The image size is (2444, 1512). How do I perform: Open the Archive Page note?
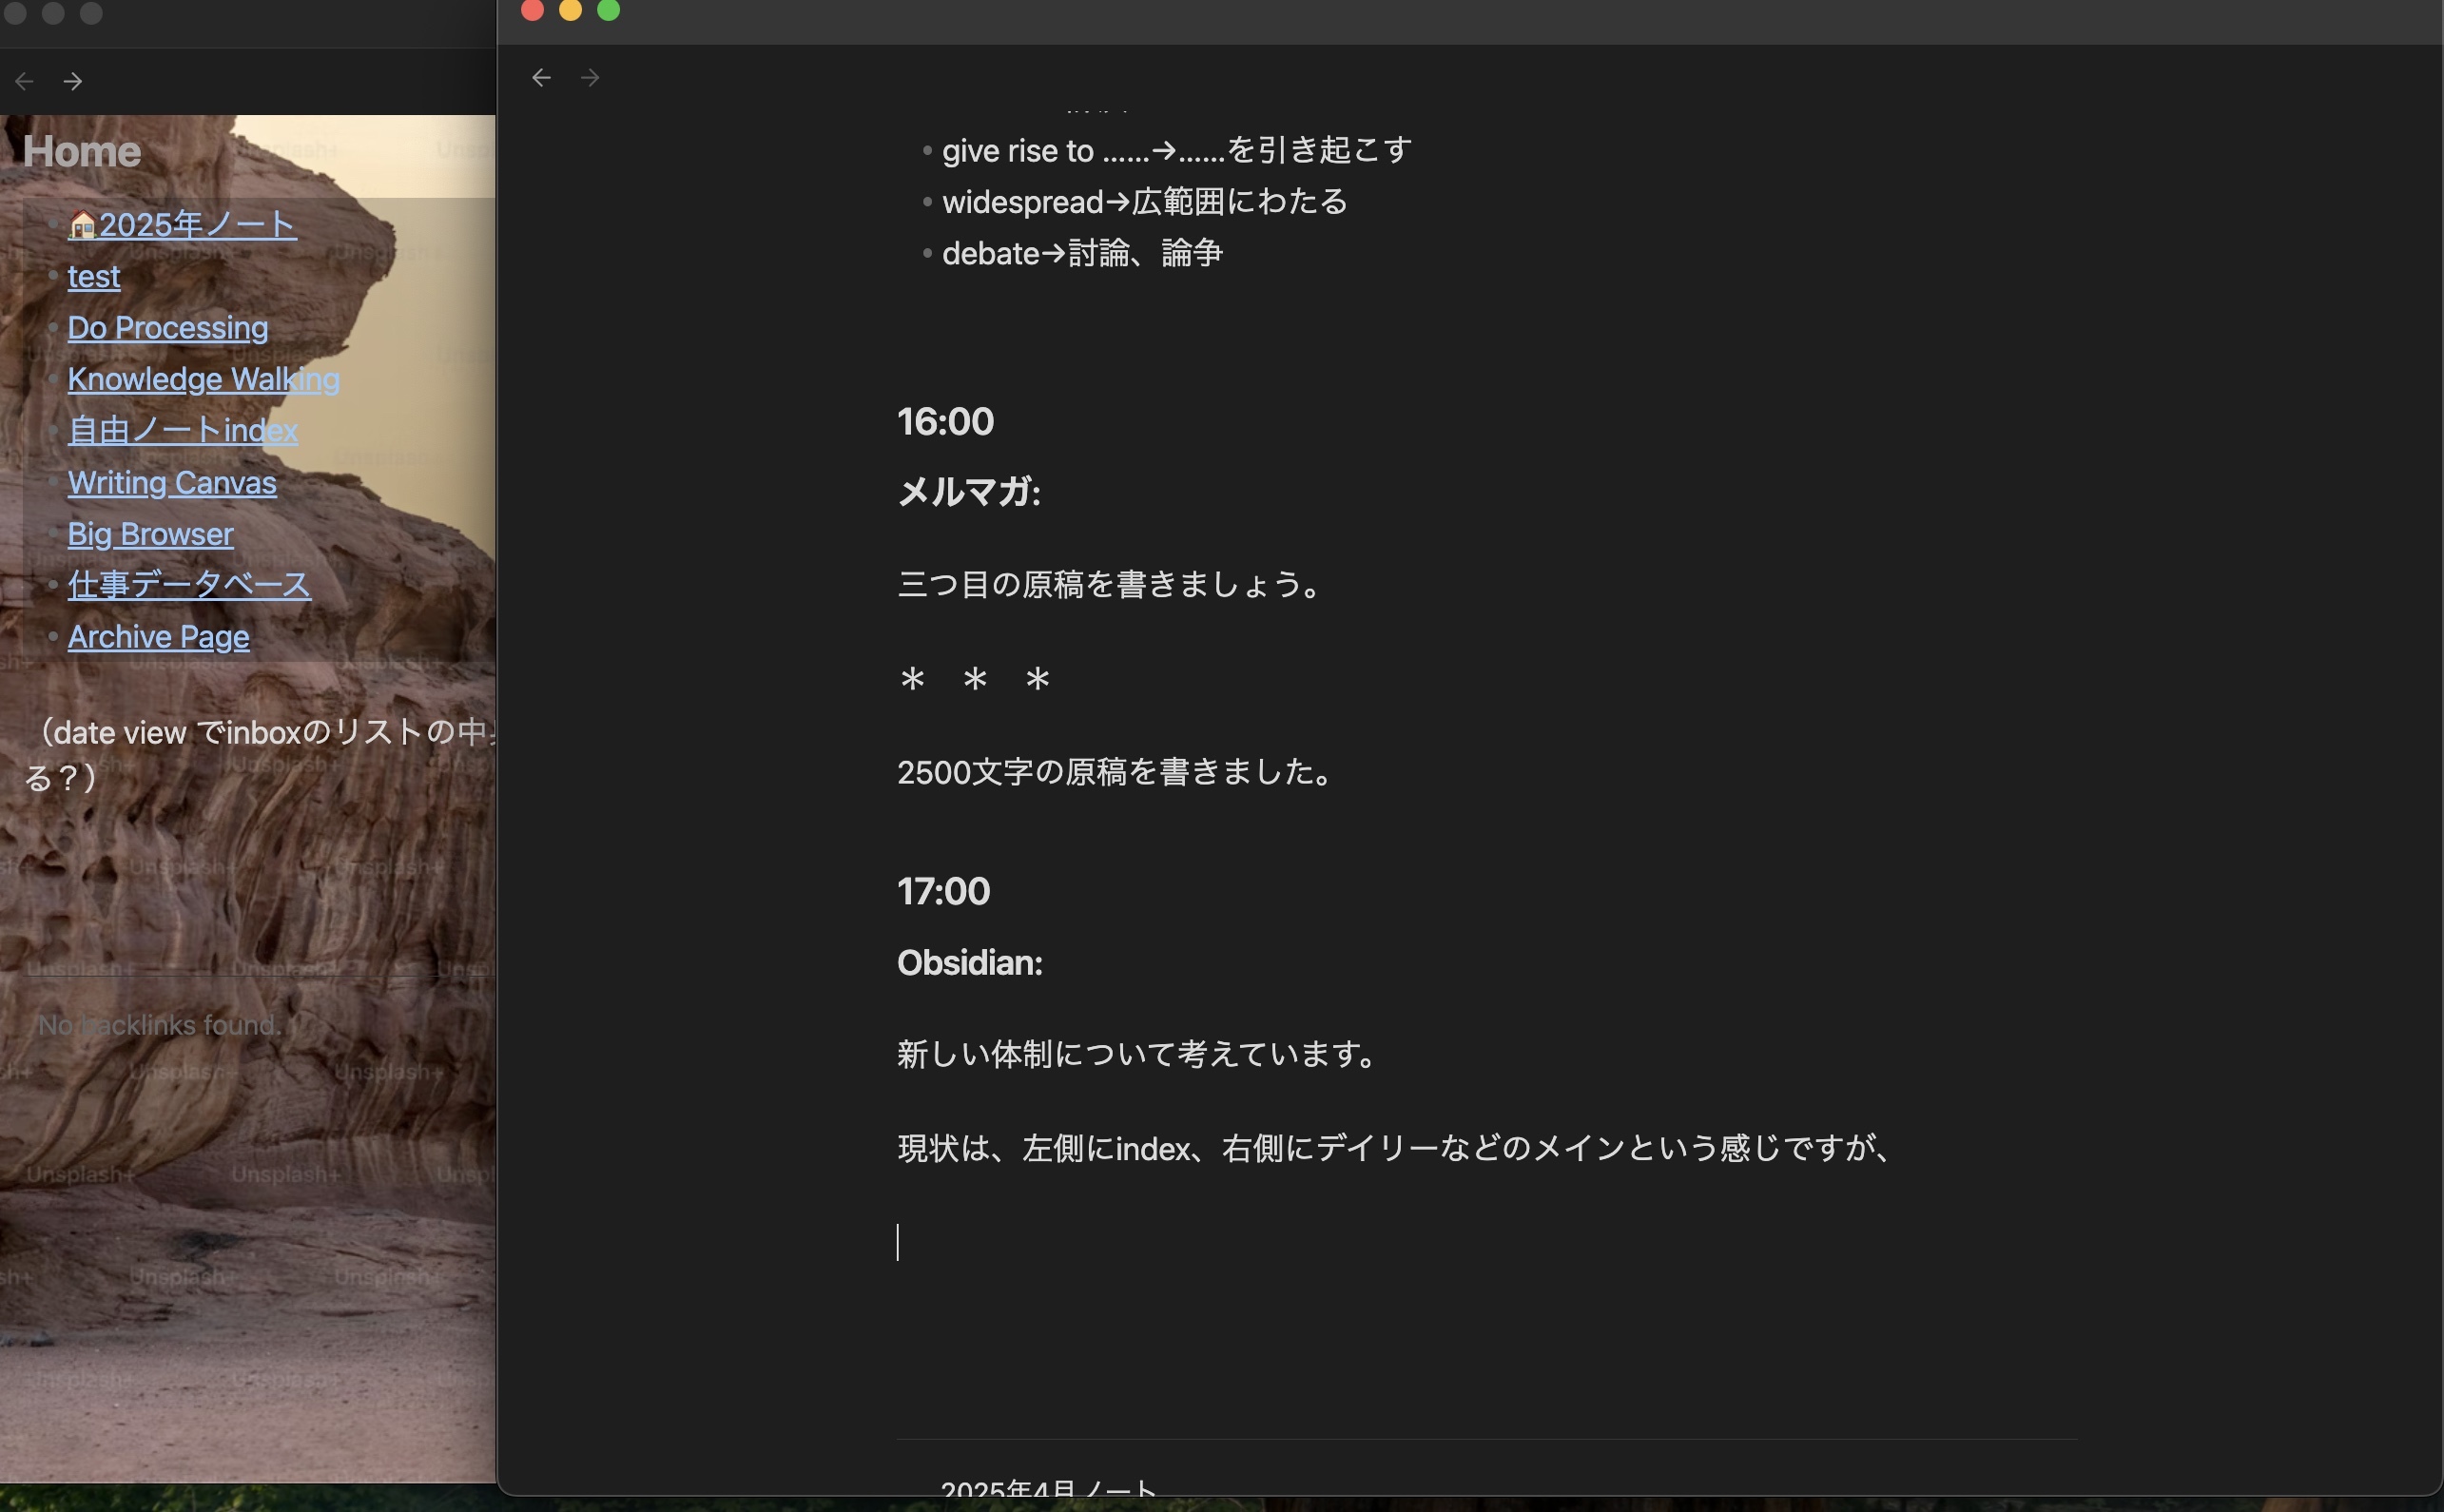pyautogui.click(x=158, y=636)
